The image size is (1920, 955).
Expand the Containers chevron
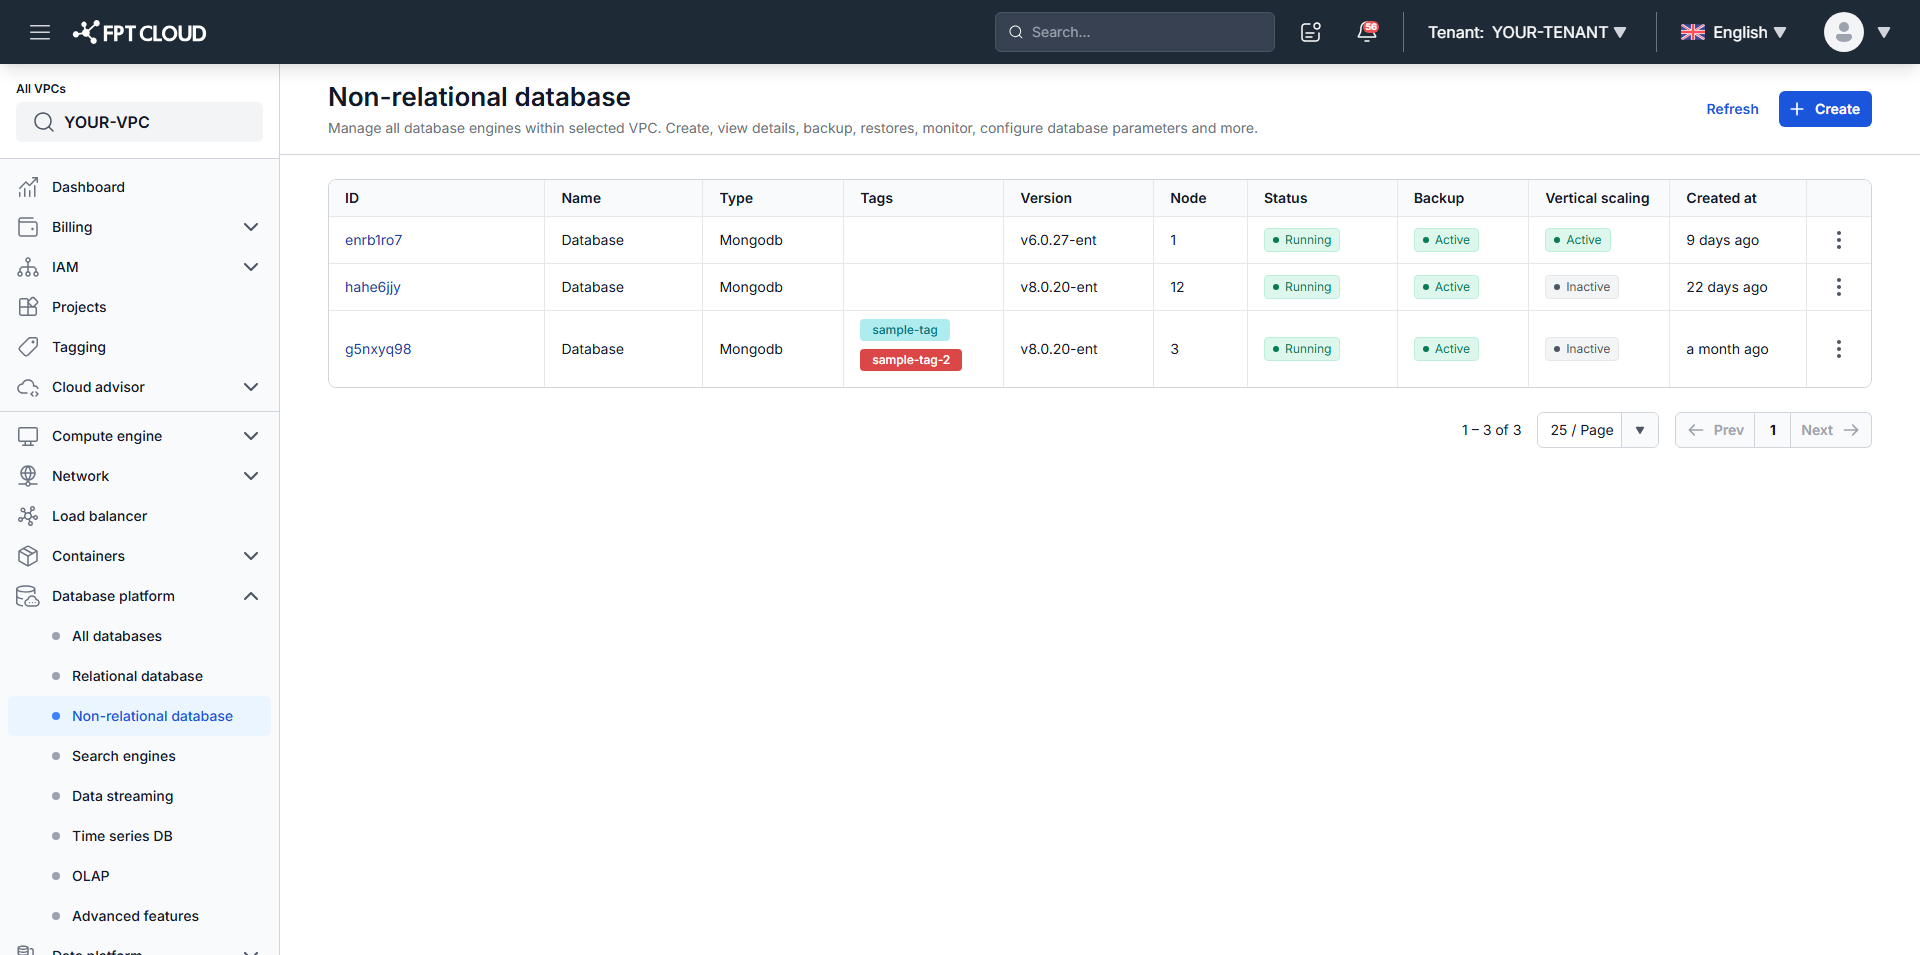point(251,556)
